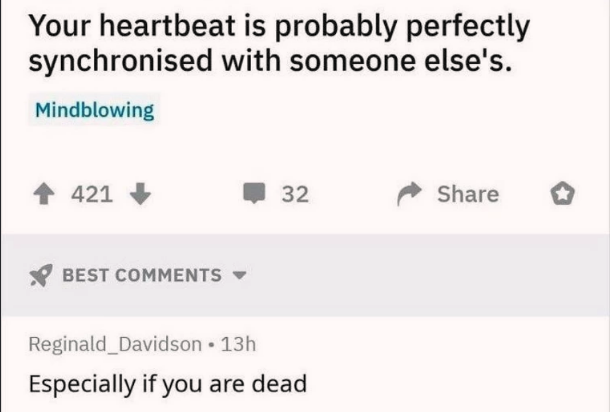The height and width of the screenshot is (412, 610).
Task: Downvote the heartbeat post
Action: tap(139, 194)
